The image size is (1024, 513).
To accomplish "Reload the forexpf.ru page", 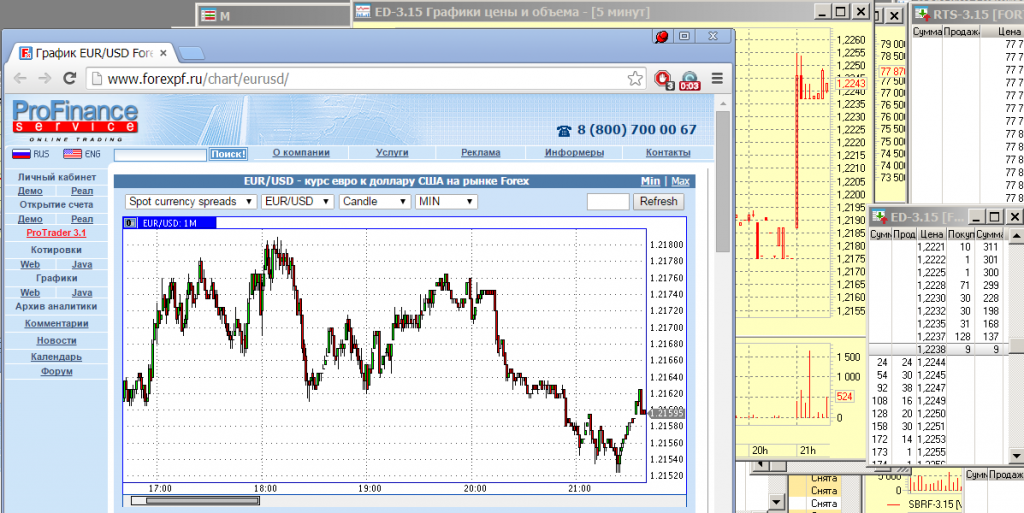I will click(x=69, y=78).
